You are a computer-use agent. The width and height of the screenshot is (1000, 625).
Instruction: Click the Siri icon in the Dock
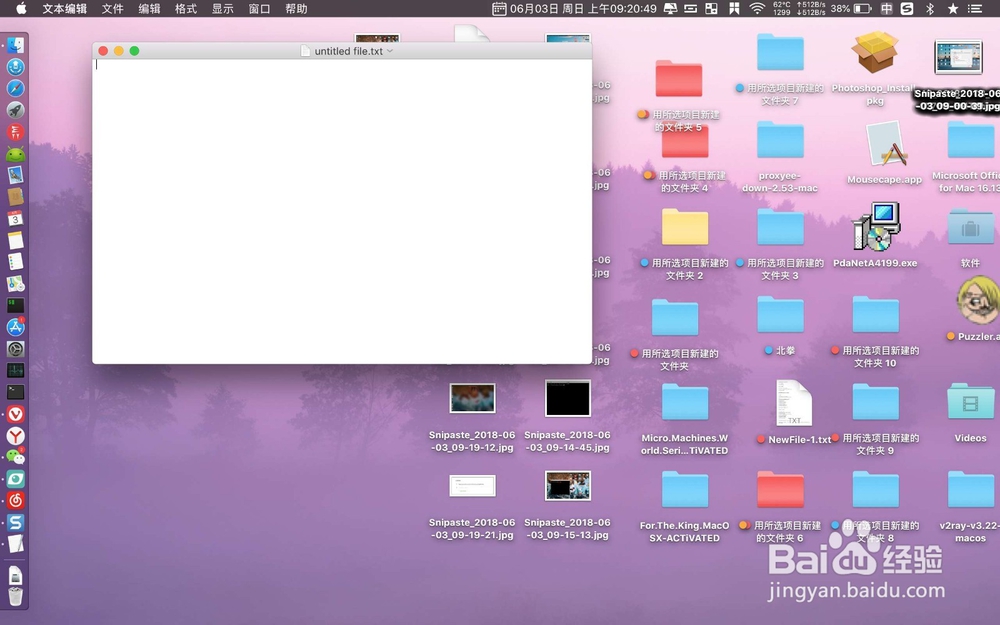coord(14,66)
